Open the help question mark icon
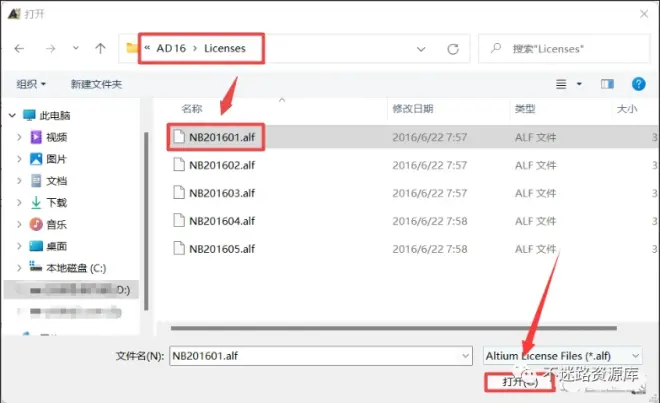 636,84
